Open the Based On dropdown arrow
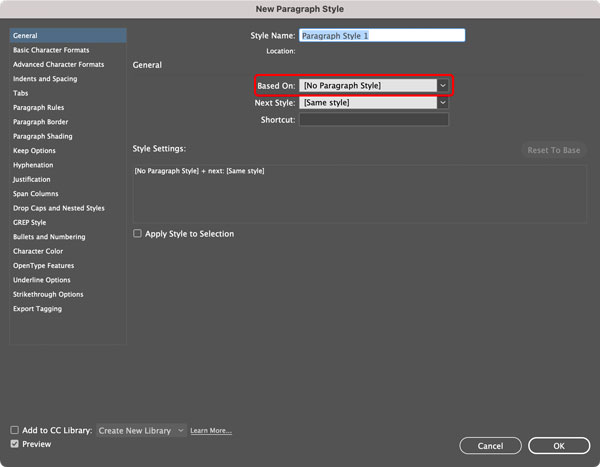 coord(443,85)
